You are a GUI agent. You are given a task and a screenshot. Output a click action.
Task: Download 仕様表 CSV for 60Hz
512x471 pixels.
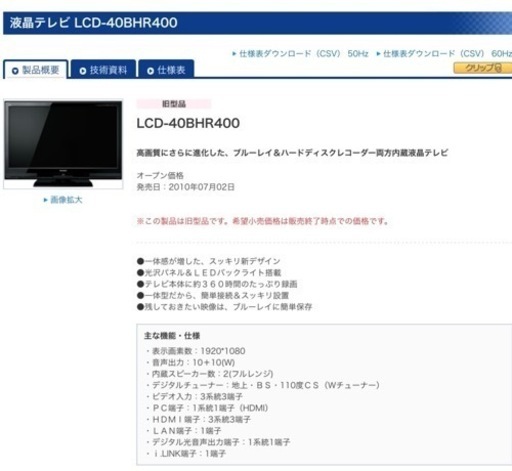tap(444, 53)
